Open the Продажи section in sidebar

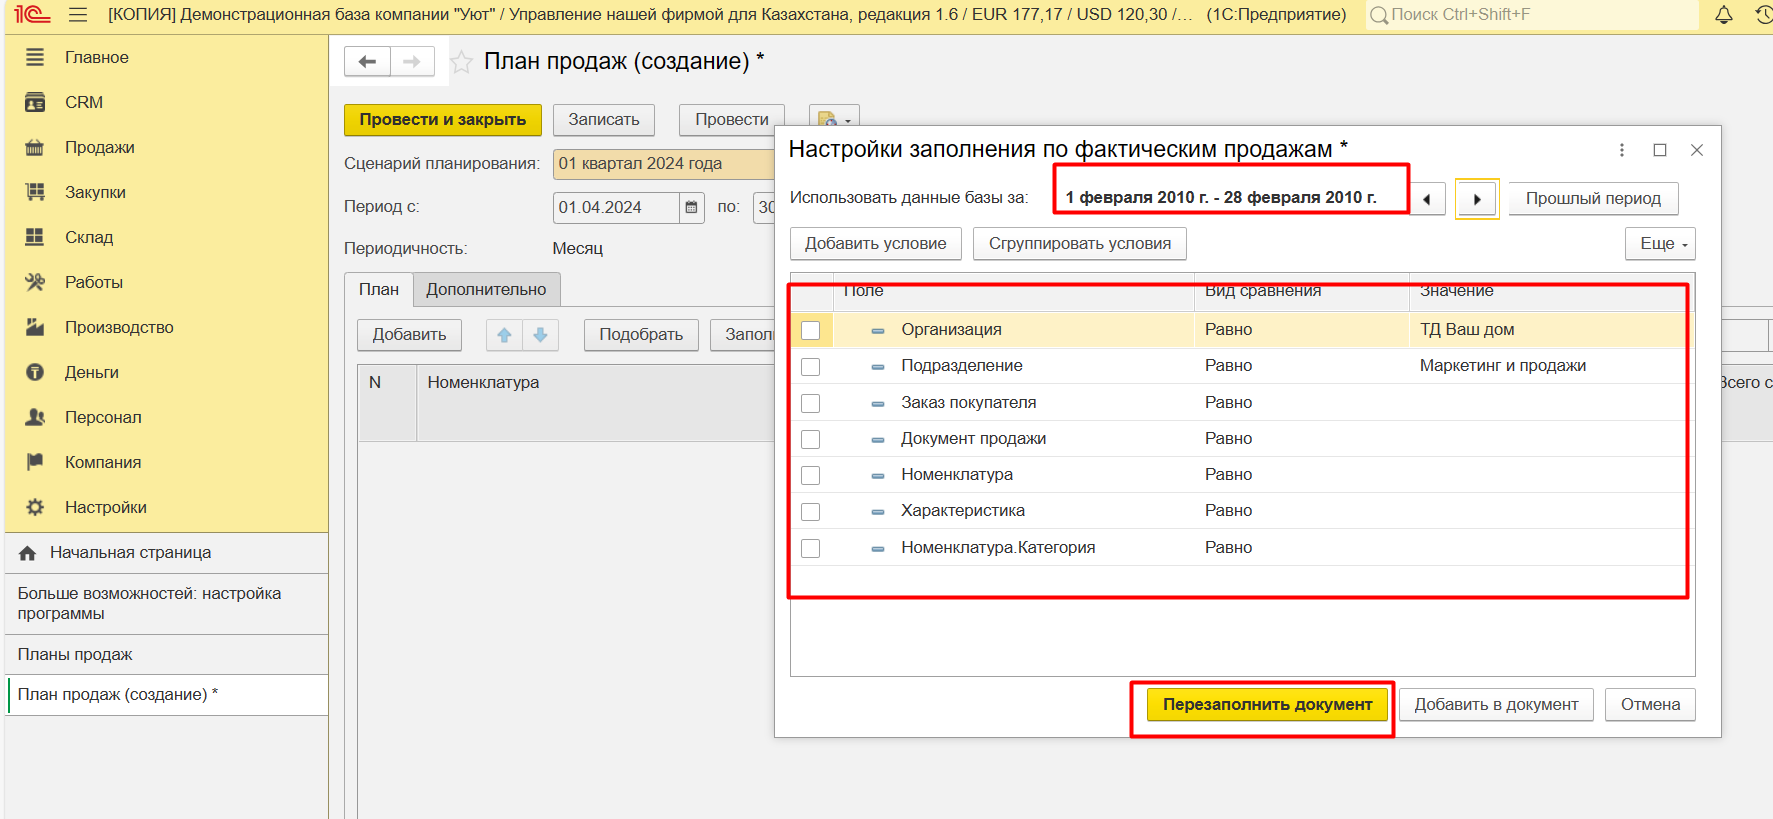tap(99, 148)
